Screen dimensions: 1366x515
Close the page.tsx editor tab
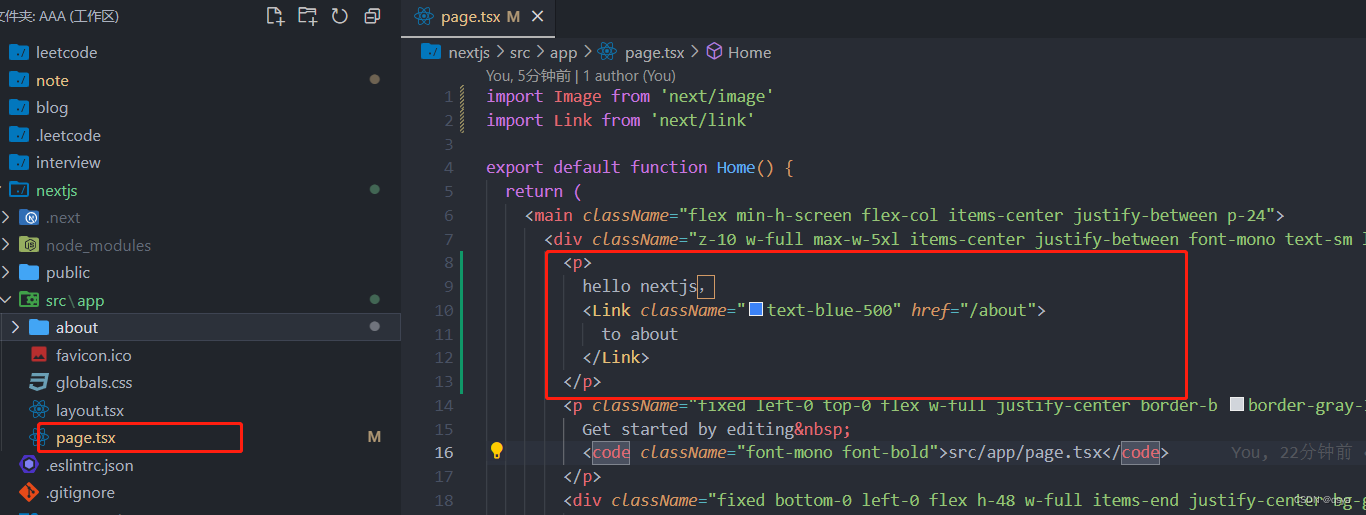click(x=539, y=17)
